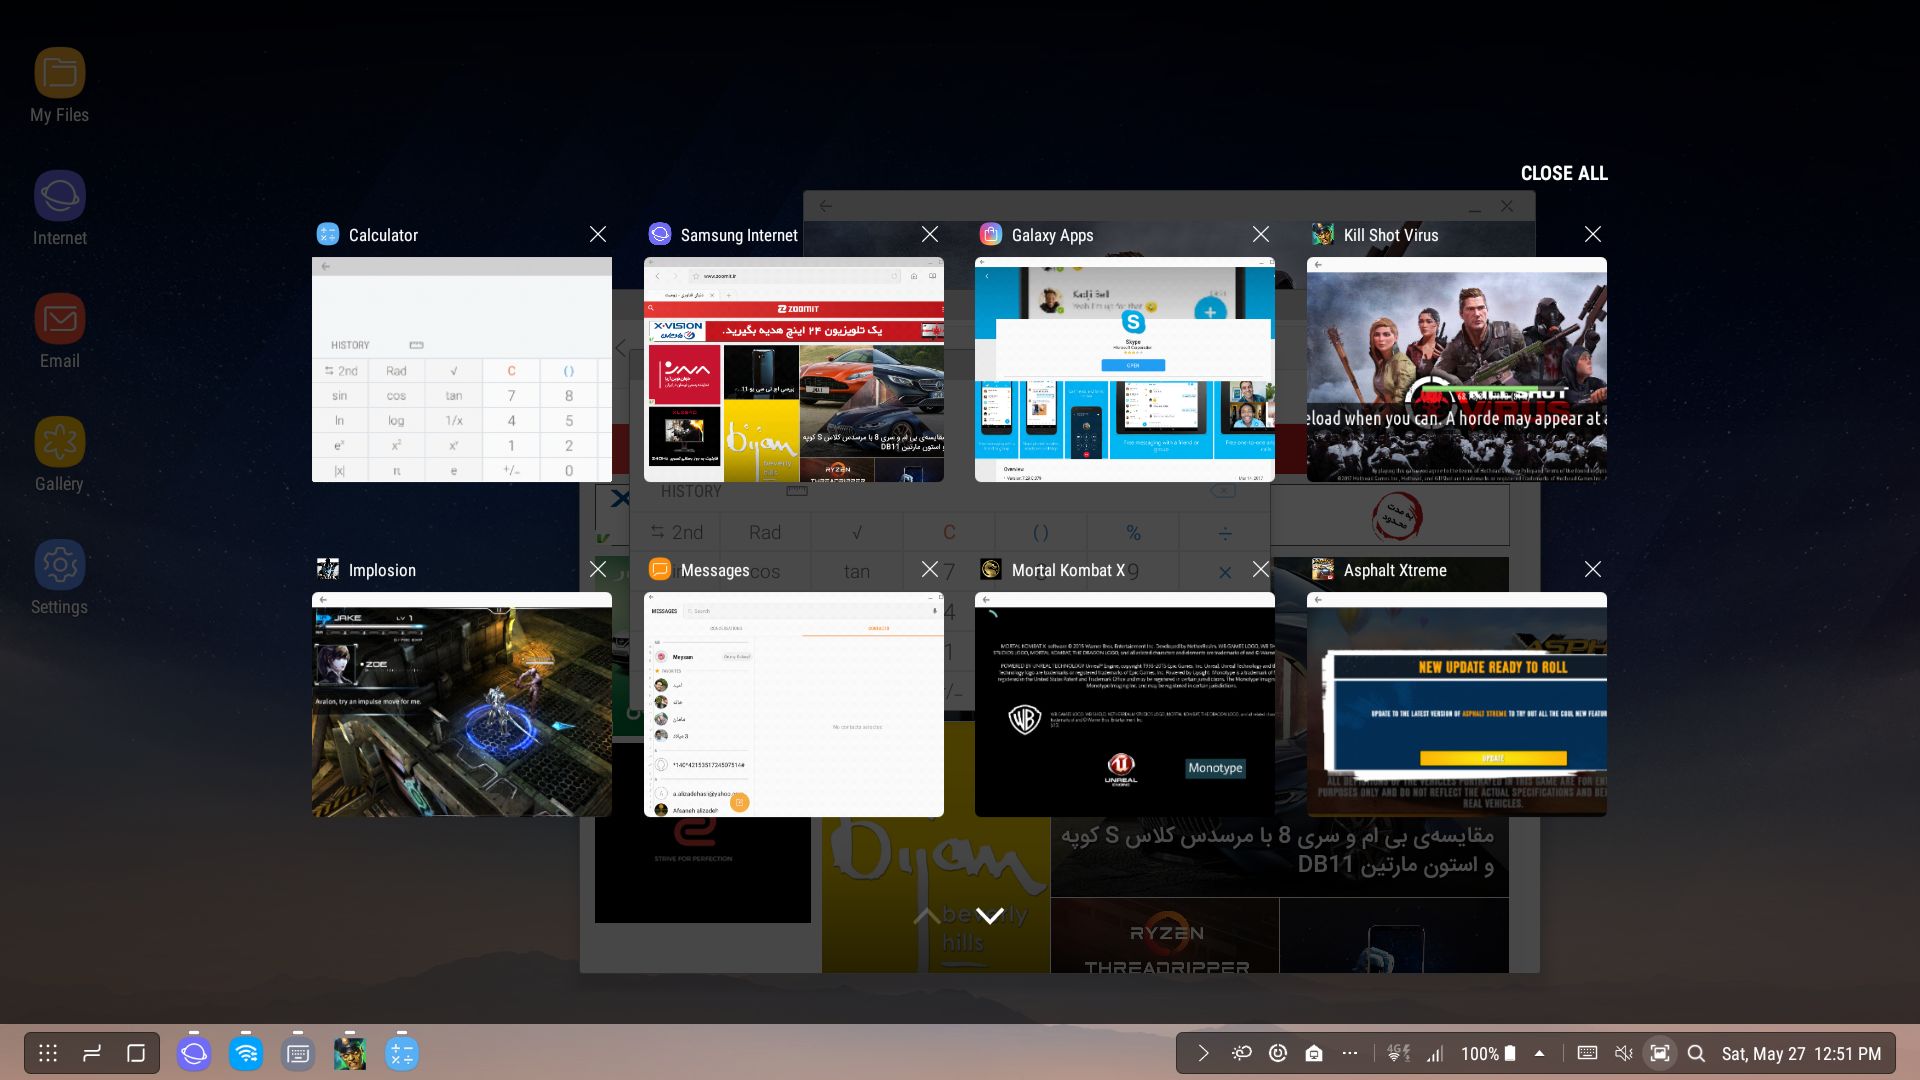Open the apps grid in taskbar
Image resolution: width=1920 pixels, height=1080 pixels.
(x=48, y=1053)
